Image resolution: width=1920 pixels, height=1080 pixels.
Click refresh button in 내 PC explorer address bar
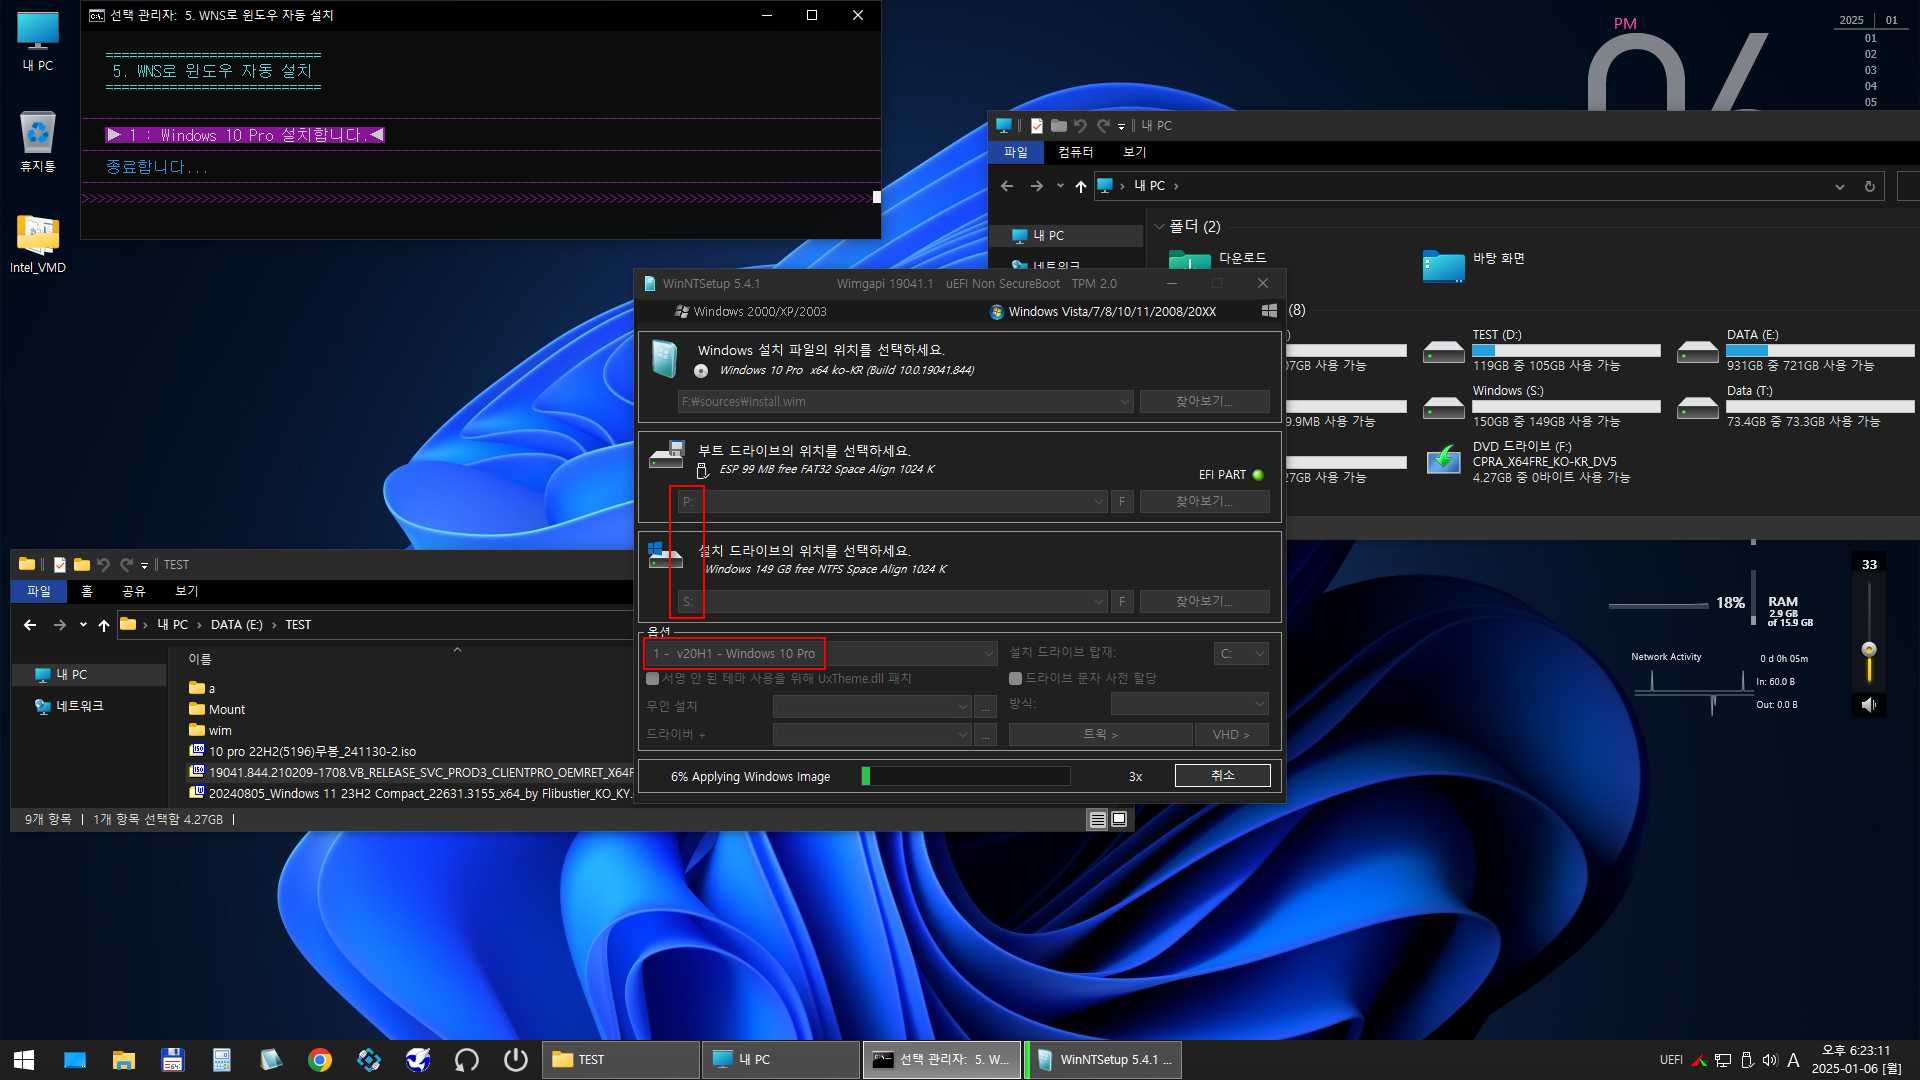(1869, 186)
